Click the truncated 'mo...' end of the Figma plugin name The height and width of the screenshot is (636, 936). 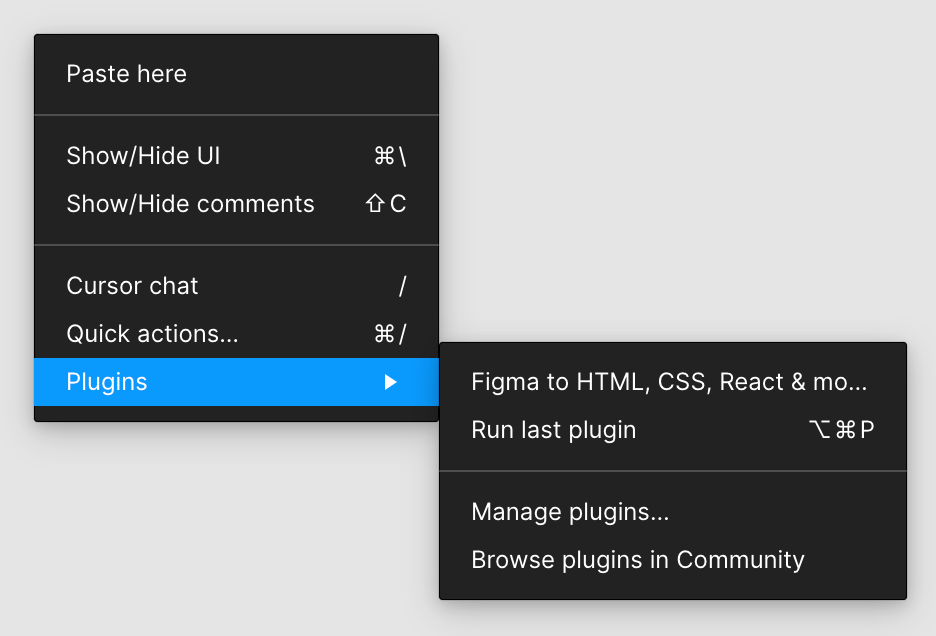tap(840, 382)
